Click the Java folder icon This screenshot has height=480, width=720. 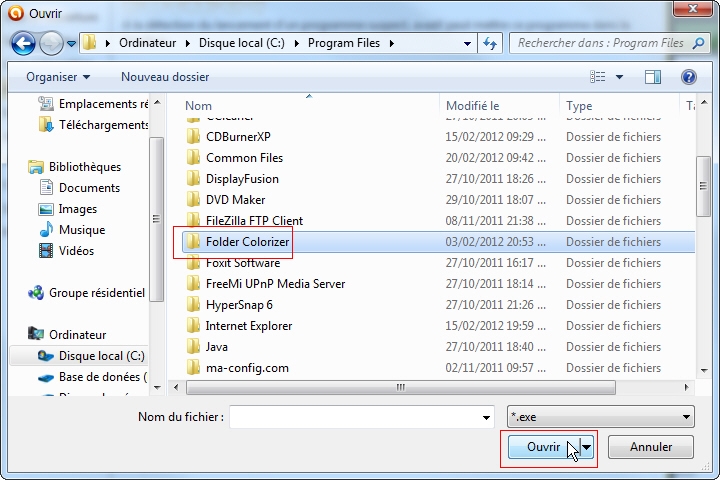pos(193,347)
